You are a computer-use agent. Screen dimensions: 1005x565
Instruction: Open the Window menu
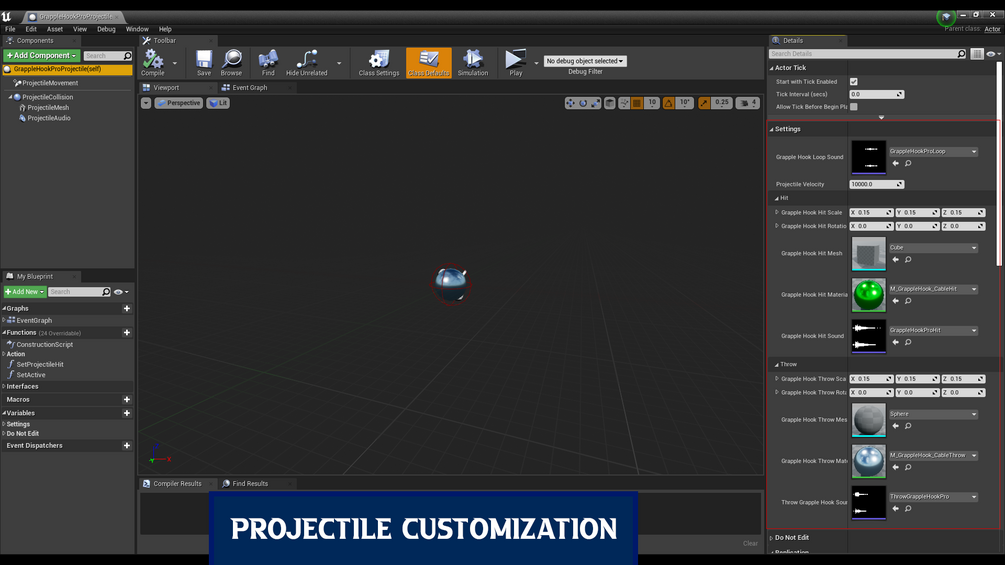pyautogui.click(x=137, y=29)
